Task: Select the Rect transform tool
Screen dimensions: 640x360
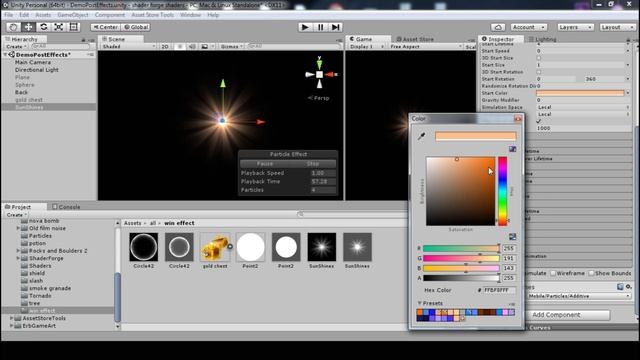Action: tap(73, 27)
